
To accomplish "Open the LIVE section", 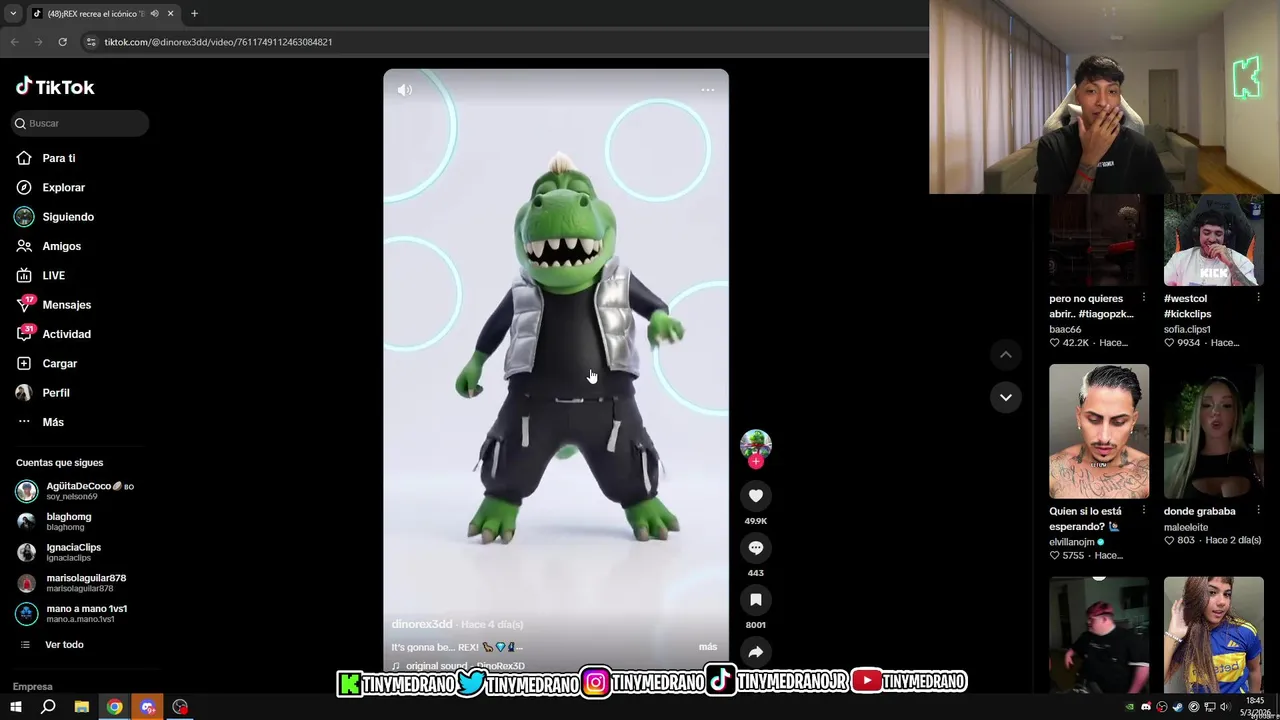I will pyautogui.click(x=41, y=275).
